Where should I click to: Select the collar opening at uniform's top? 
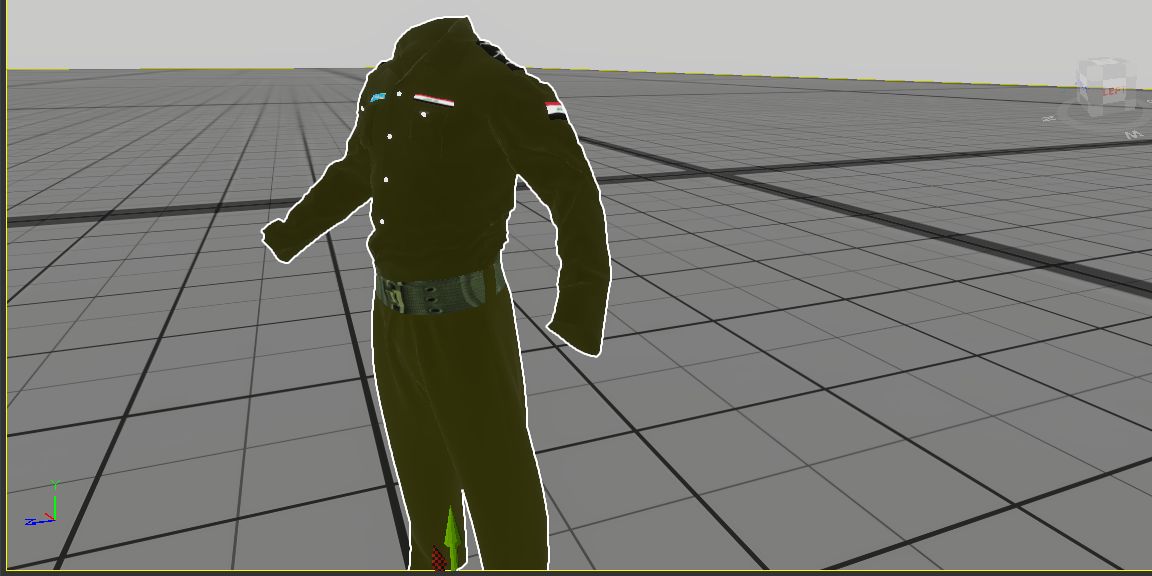(x=435, y=30)
